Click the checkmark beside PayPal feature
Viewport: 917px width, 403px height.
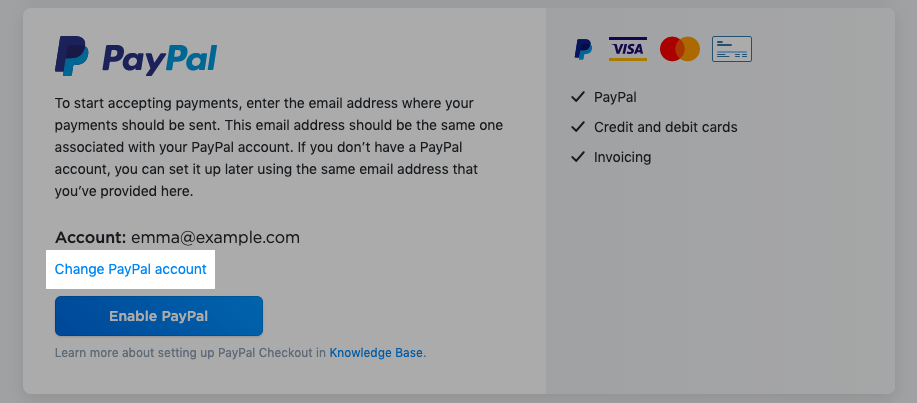click(x=578, y=97)
